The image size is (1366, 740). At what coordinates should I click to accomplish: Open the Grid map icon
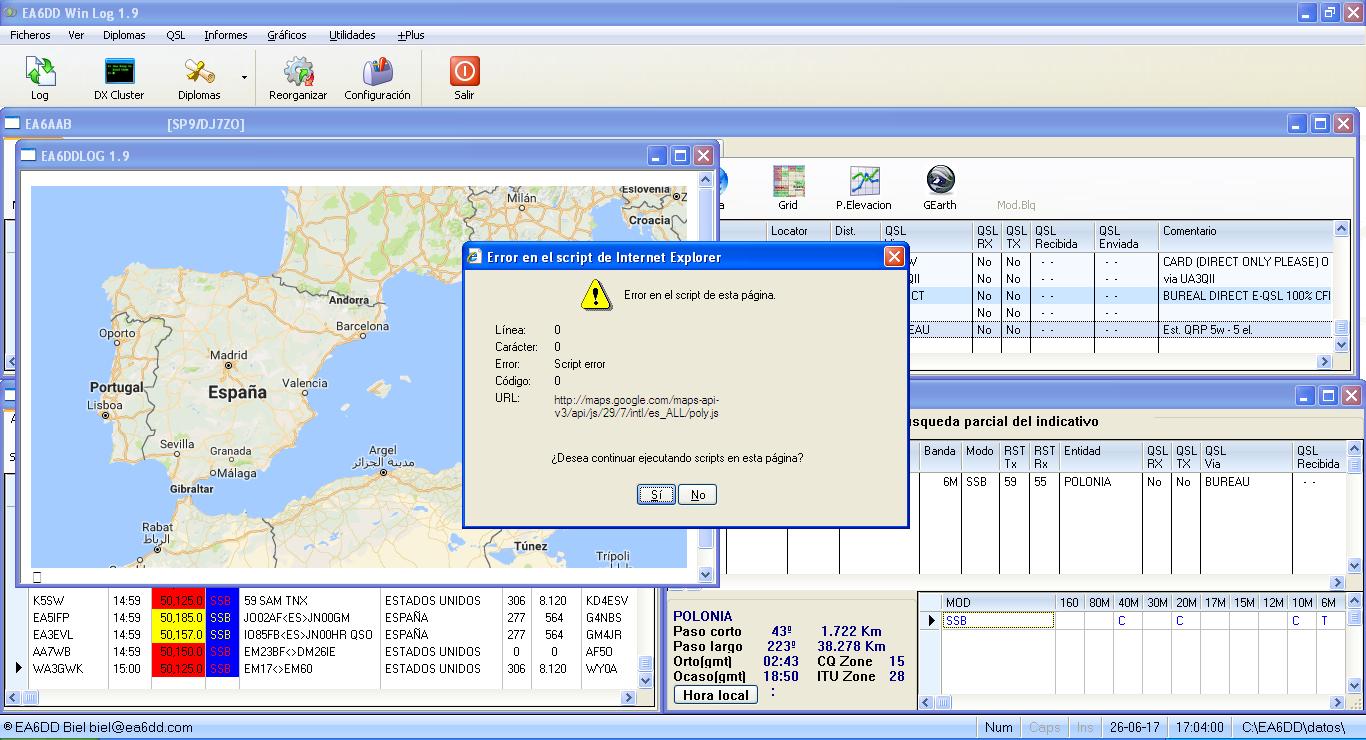click(x=788, y=188)
